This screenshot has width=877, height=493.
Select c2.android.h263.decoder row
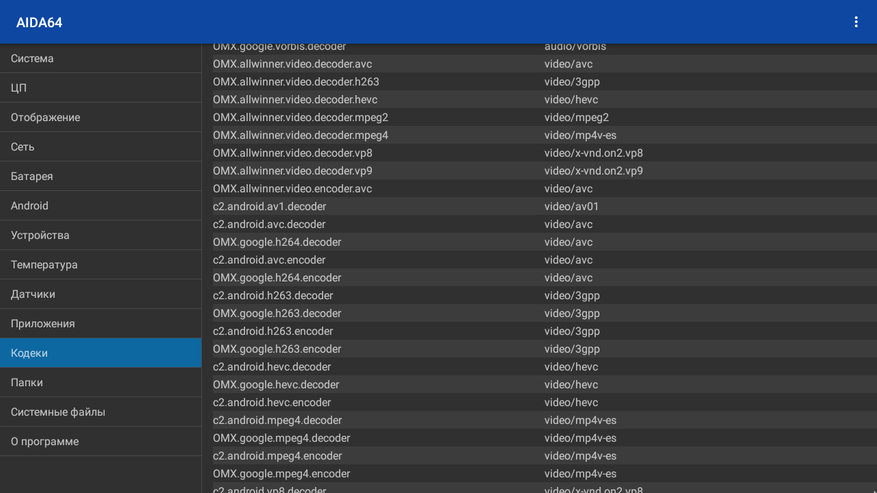(545, 295)
